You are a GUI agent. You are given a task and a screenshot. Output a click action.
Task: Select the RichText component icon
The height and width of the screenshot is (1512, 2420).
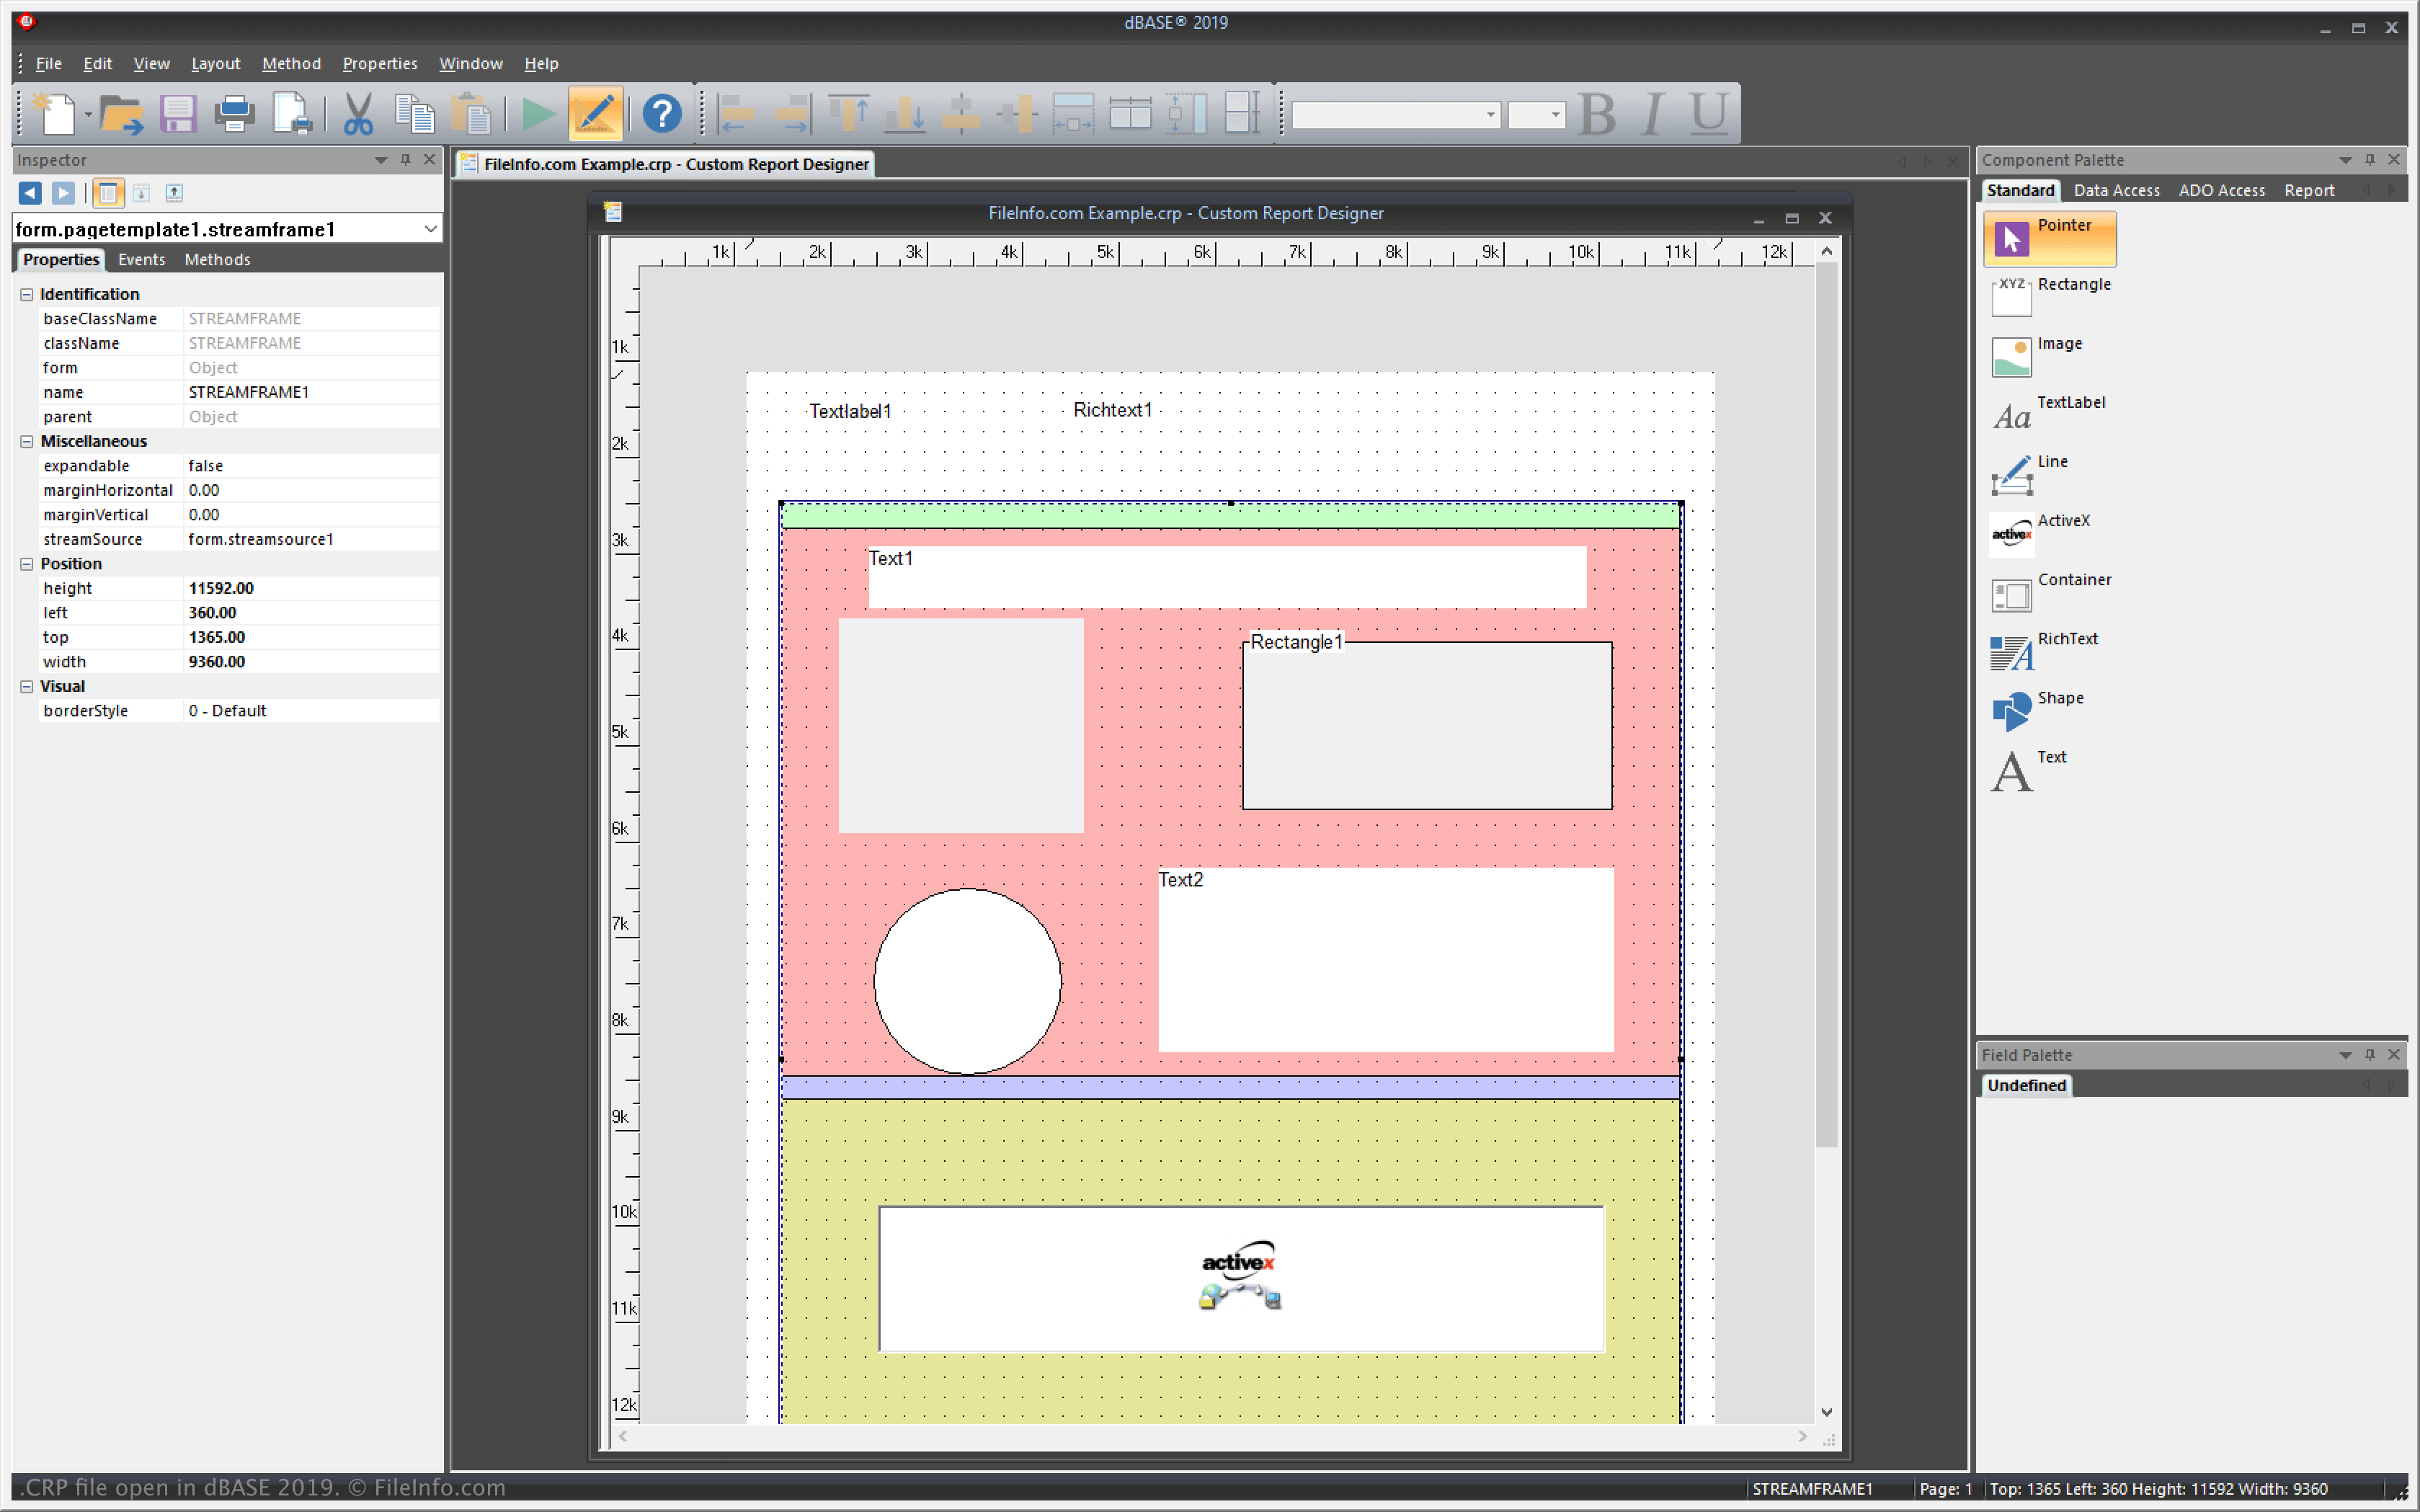point(2011,654)
